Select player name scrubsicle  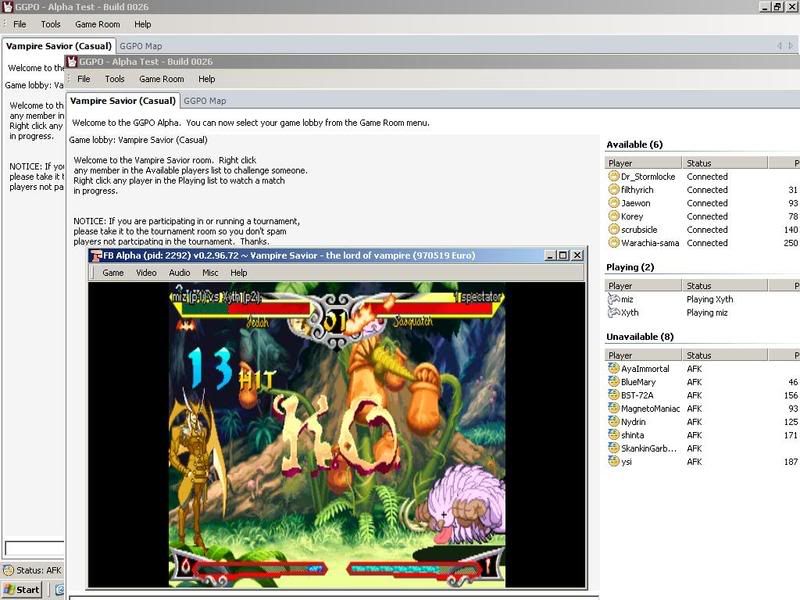[639, 230]
